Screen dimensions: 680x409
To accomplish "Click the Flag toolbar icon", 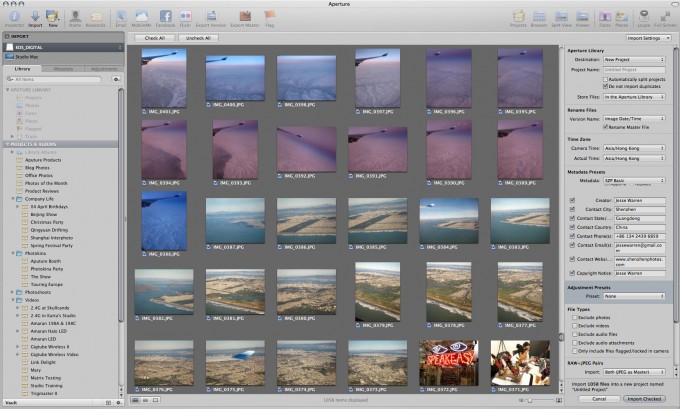I will point(269,17).
